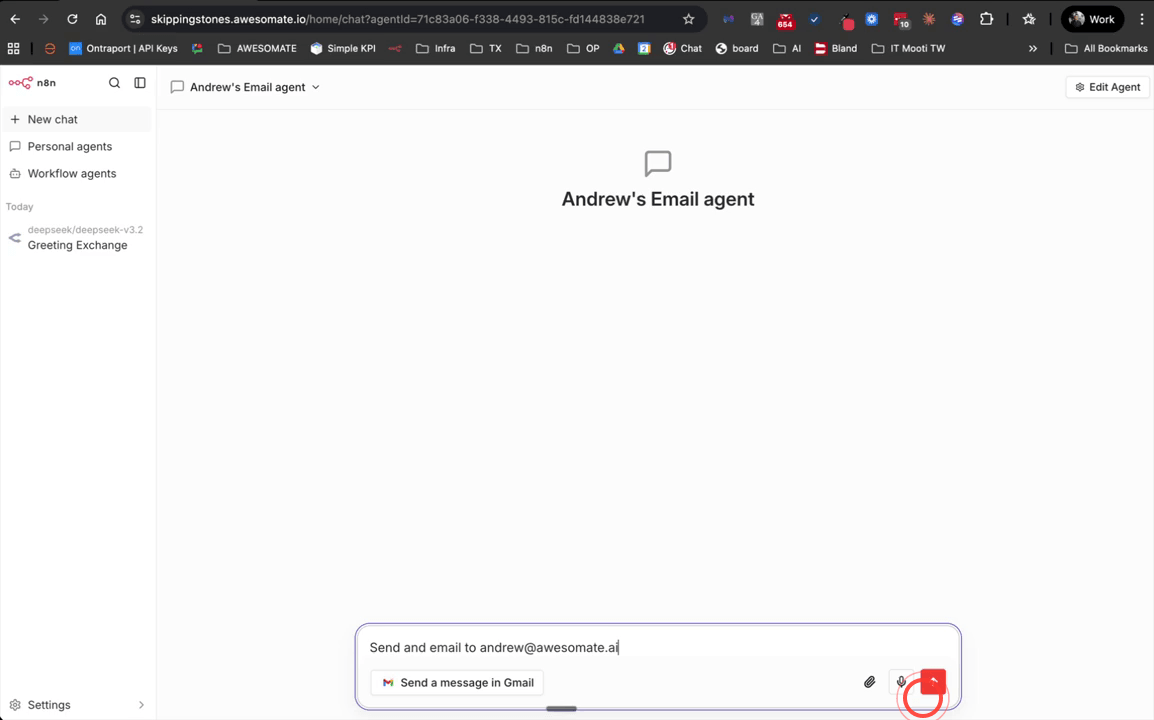Viewport: 1154px width, 720px height.
Task: Select the Send a message in Gmail action
Action: tap(457, 682)
